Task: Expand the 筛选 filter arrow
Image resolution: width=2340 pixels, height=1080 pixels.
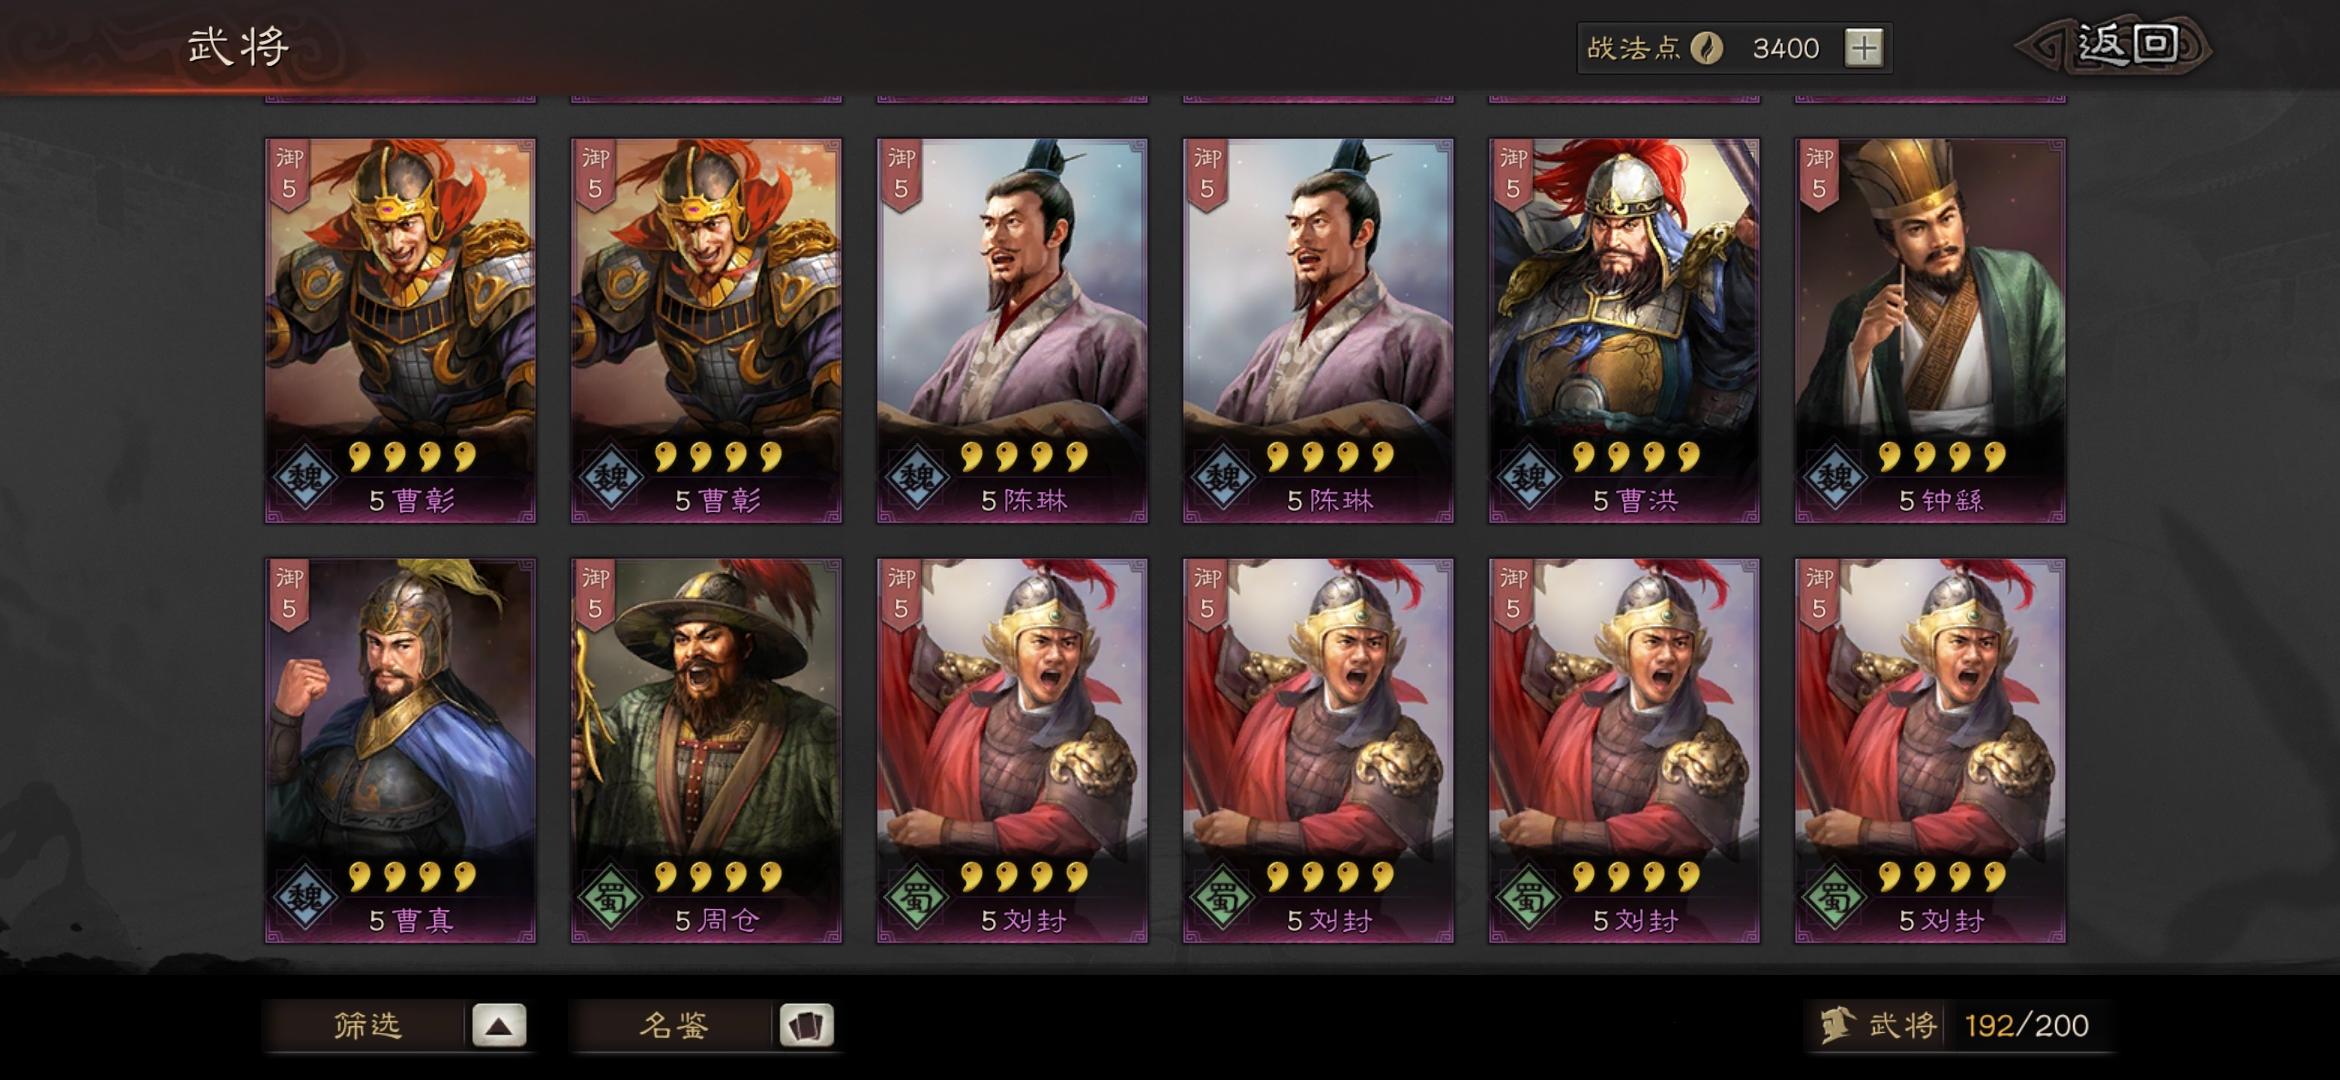Action: tap(499, 1025)
